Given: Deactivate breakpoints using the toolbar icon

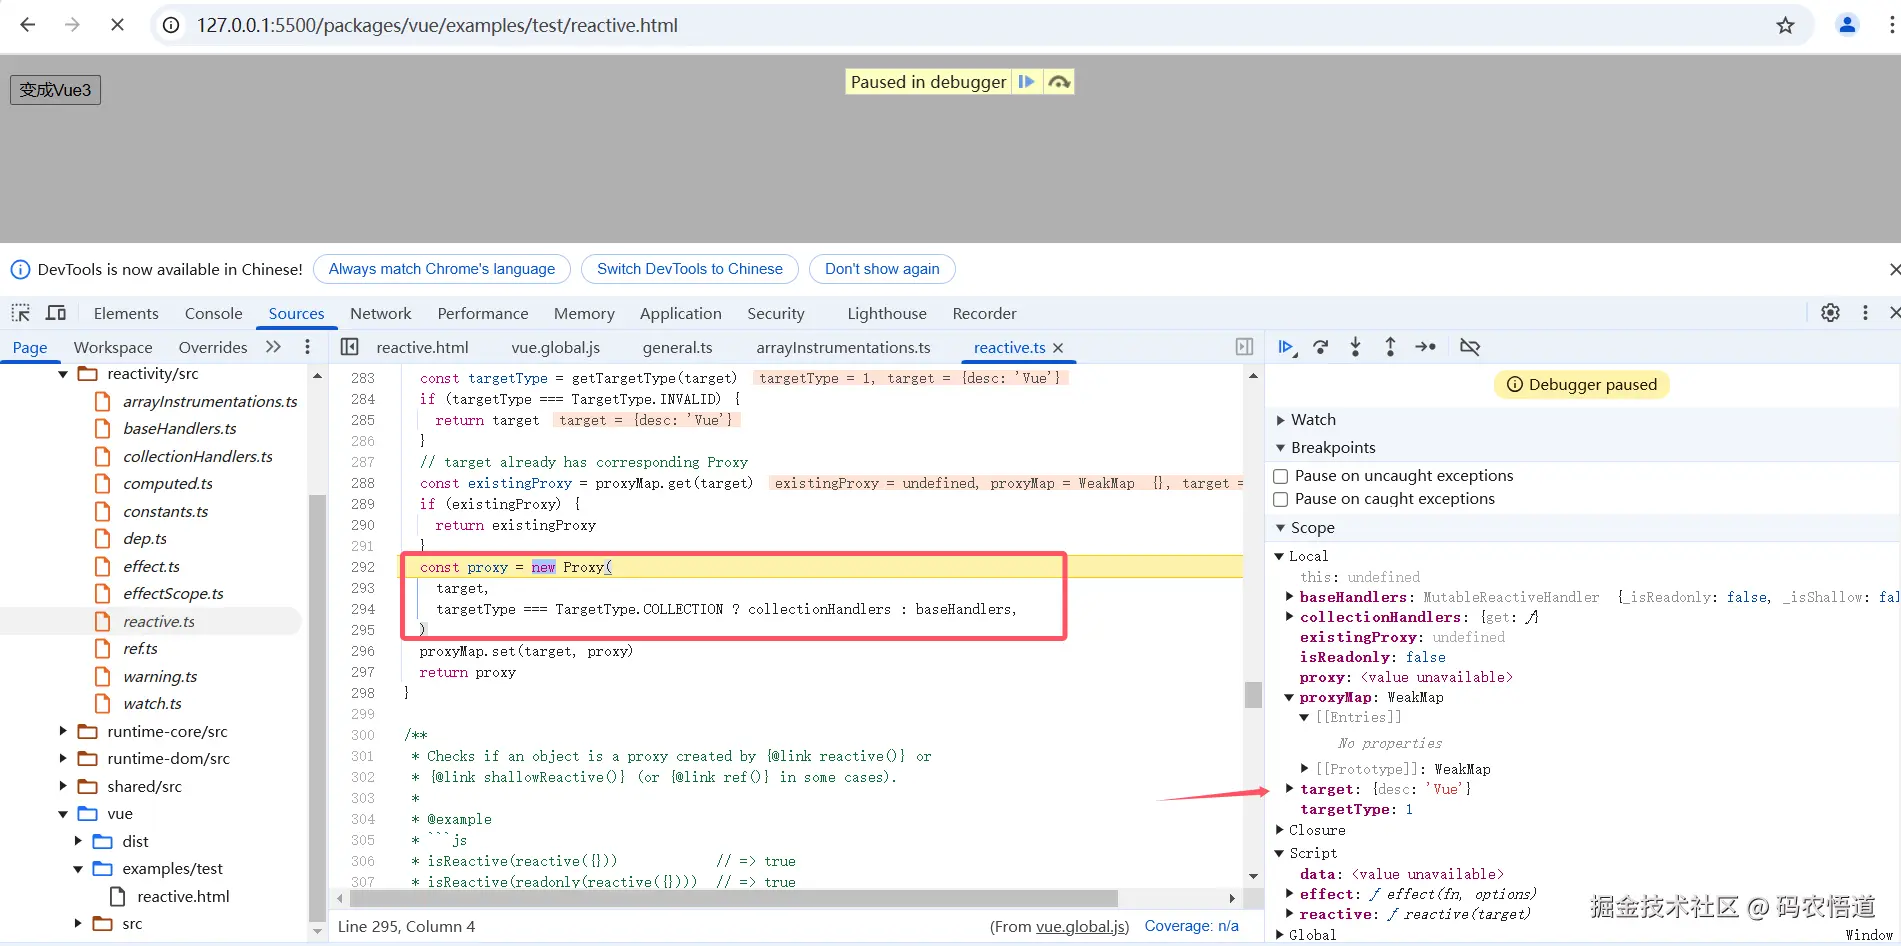Looking at the screenshot, I should (1469, 347).
